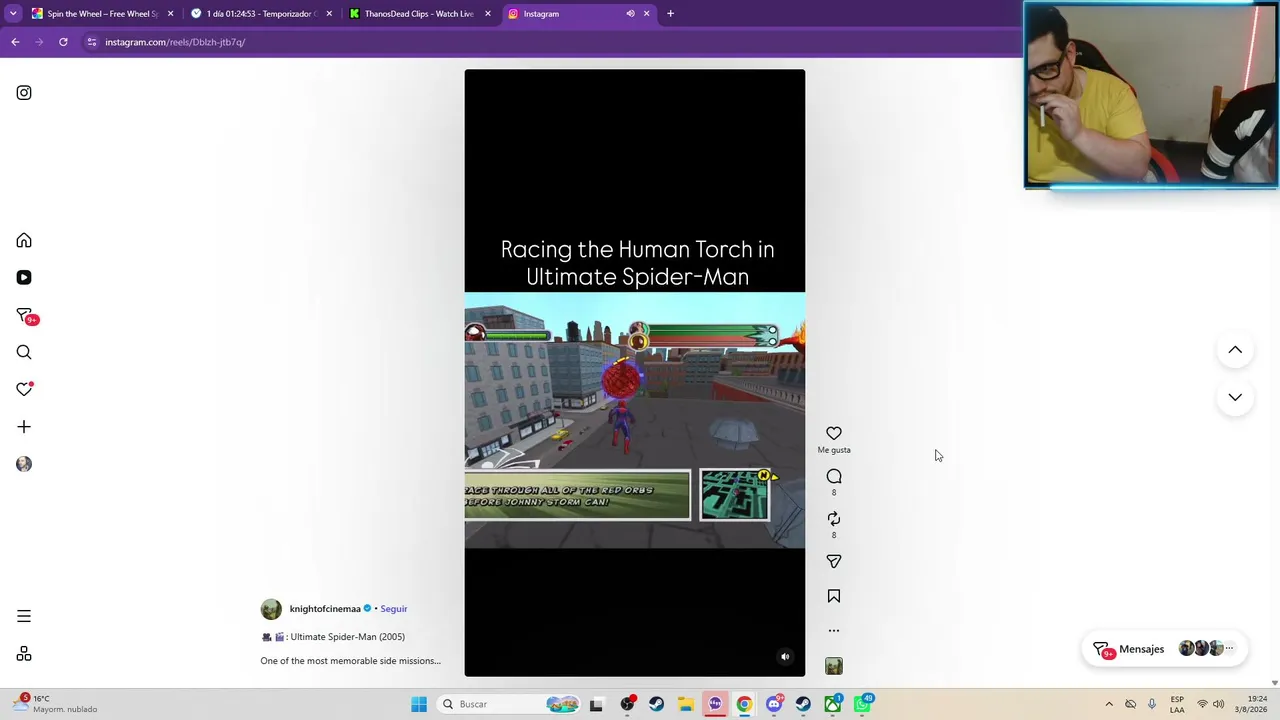Screen dimensions: 1280x720
Task: Open your profile avatar in the sidebar
Action: pyautogui.click(x=24, y=464)
